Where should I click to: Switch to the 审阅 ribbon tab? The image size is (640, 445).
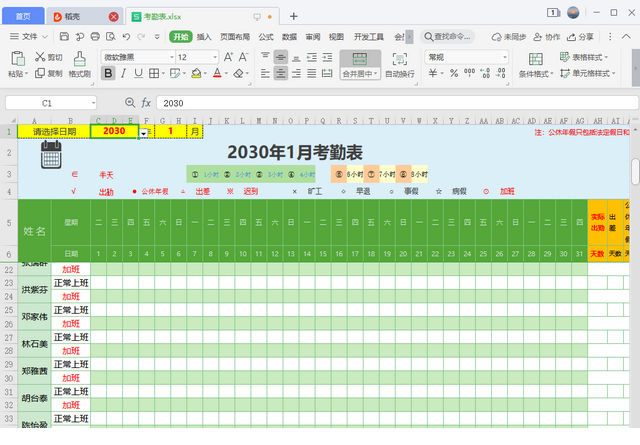point(313,37)
